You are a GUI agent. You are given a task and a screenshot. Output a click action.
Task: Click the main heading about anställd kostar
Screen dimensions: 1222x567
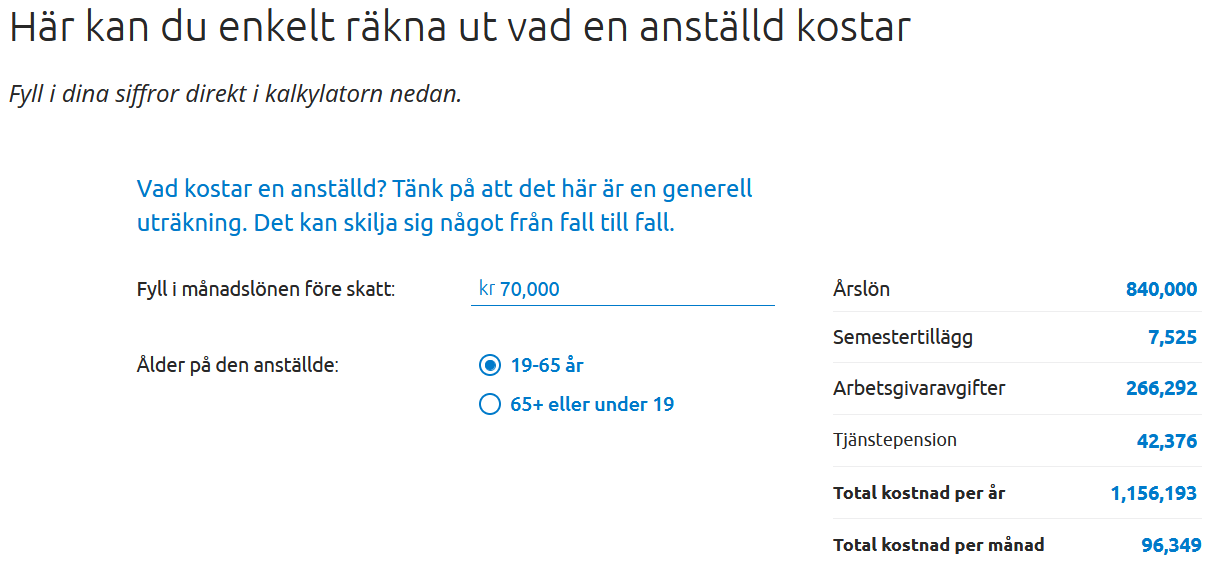pos(460,28)
